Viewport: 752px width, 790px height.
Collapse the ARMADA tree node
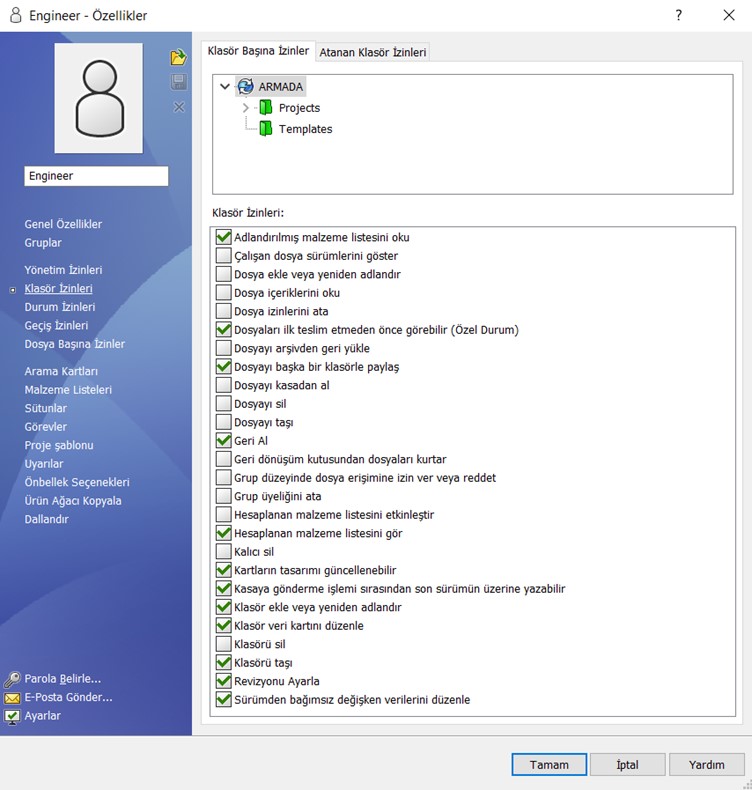click(225, 87)
